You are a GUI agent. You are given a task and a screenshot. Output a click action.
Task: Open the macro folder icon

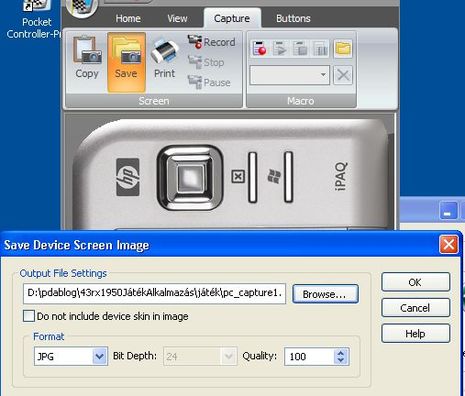pos(343,49)
